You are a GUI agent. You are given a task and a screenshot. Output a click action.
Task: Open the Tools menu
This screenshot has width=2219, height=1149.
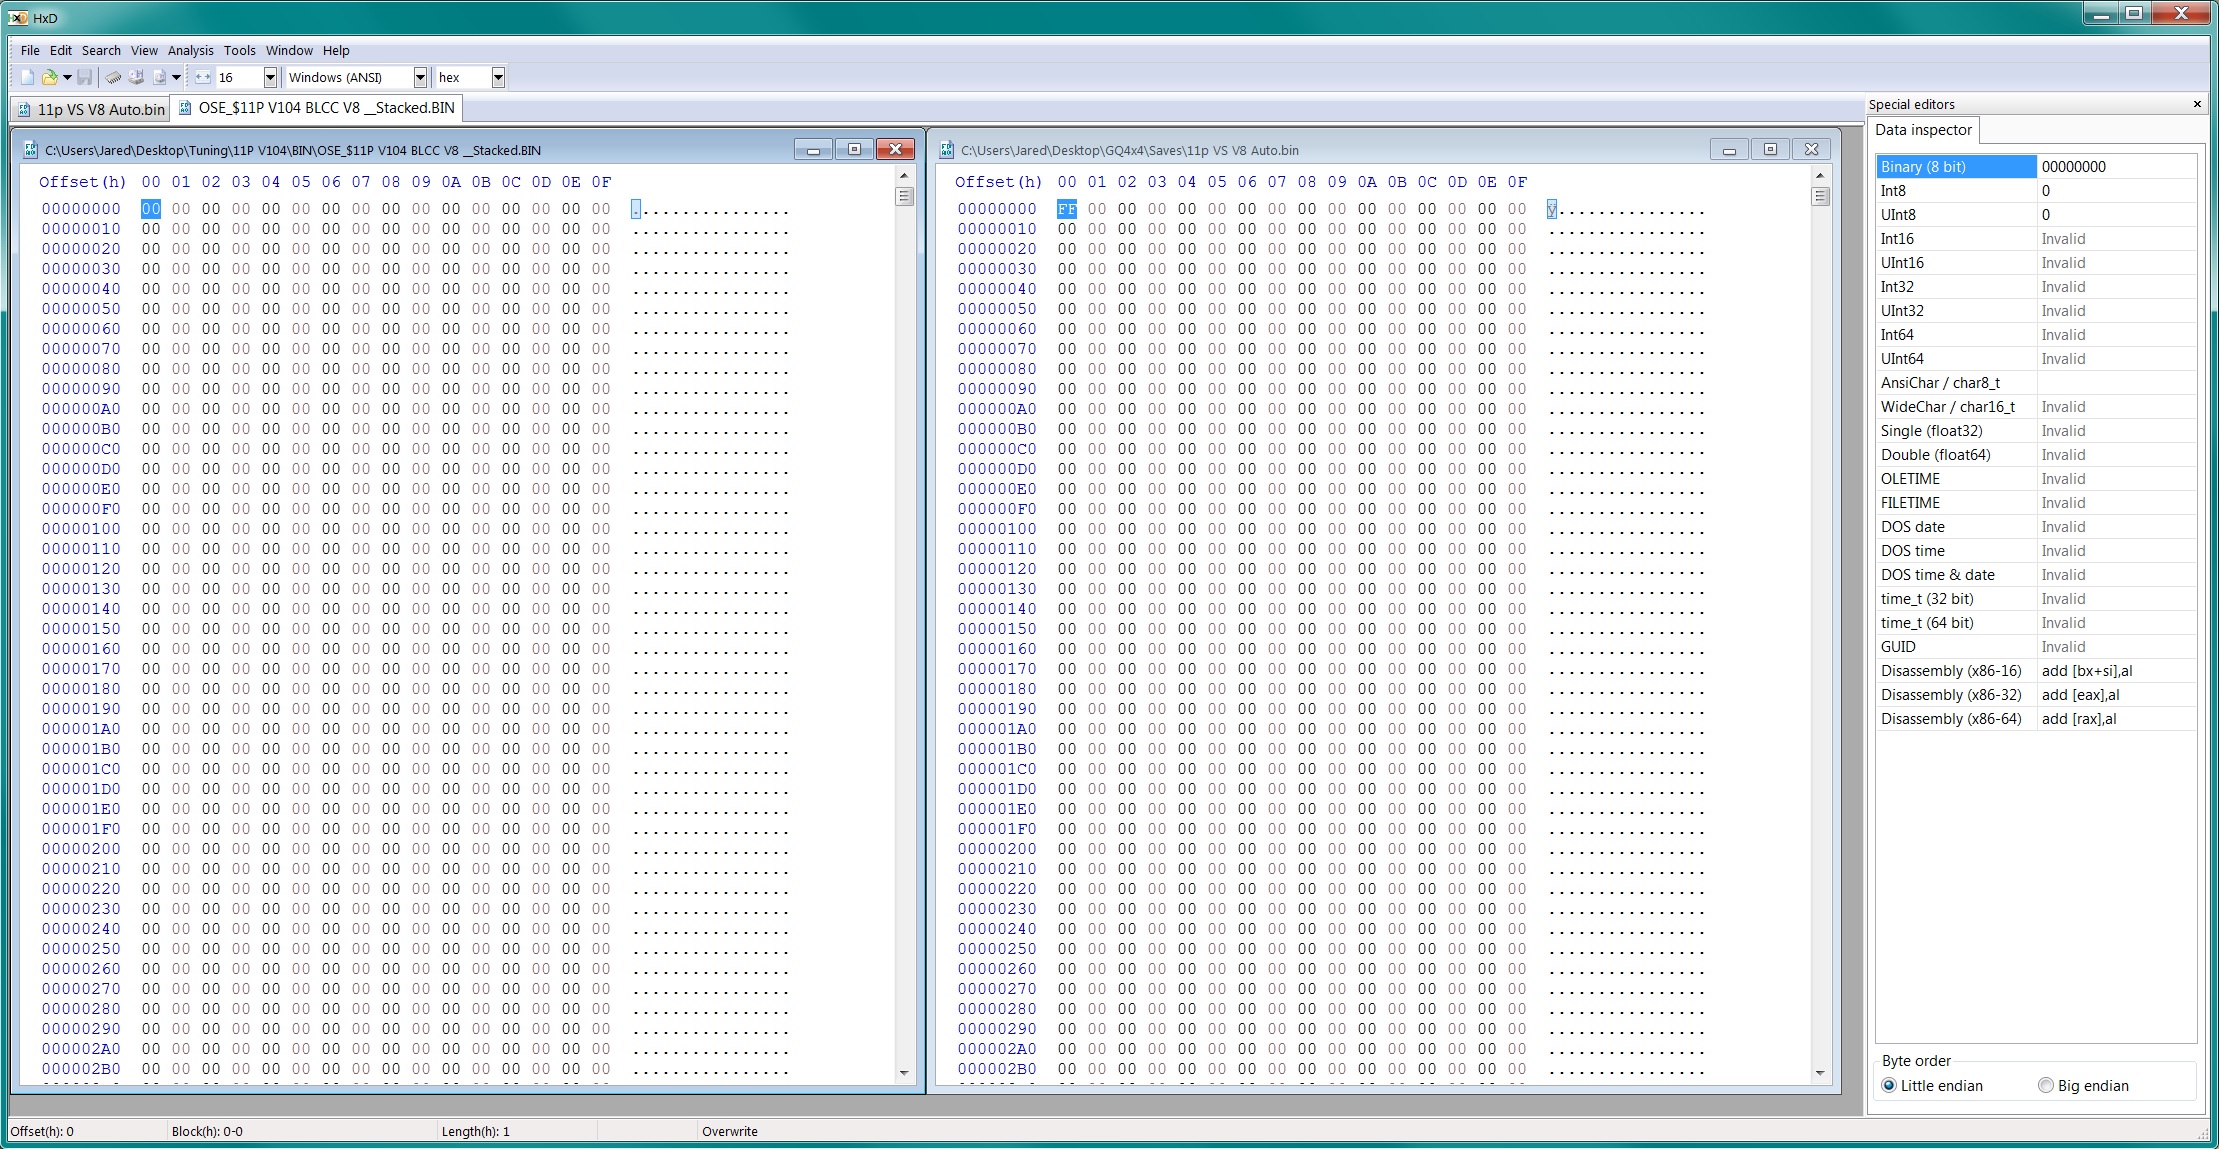(x=239, y=50)
